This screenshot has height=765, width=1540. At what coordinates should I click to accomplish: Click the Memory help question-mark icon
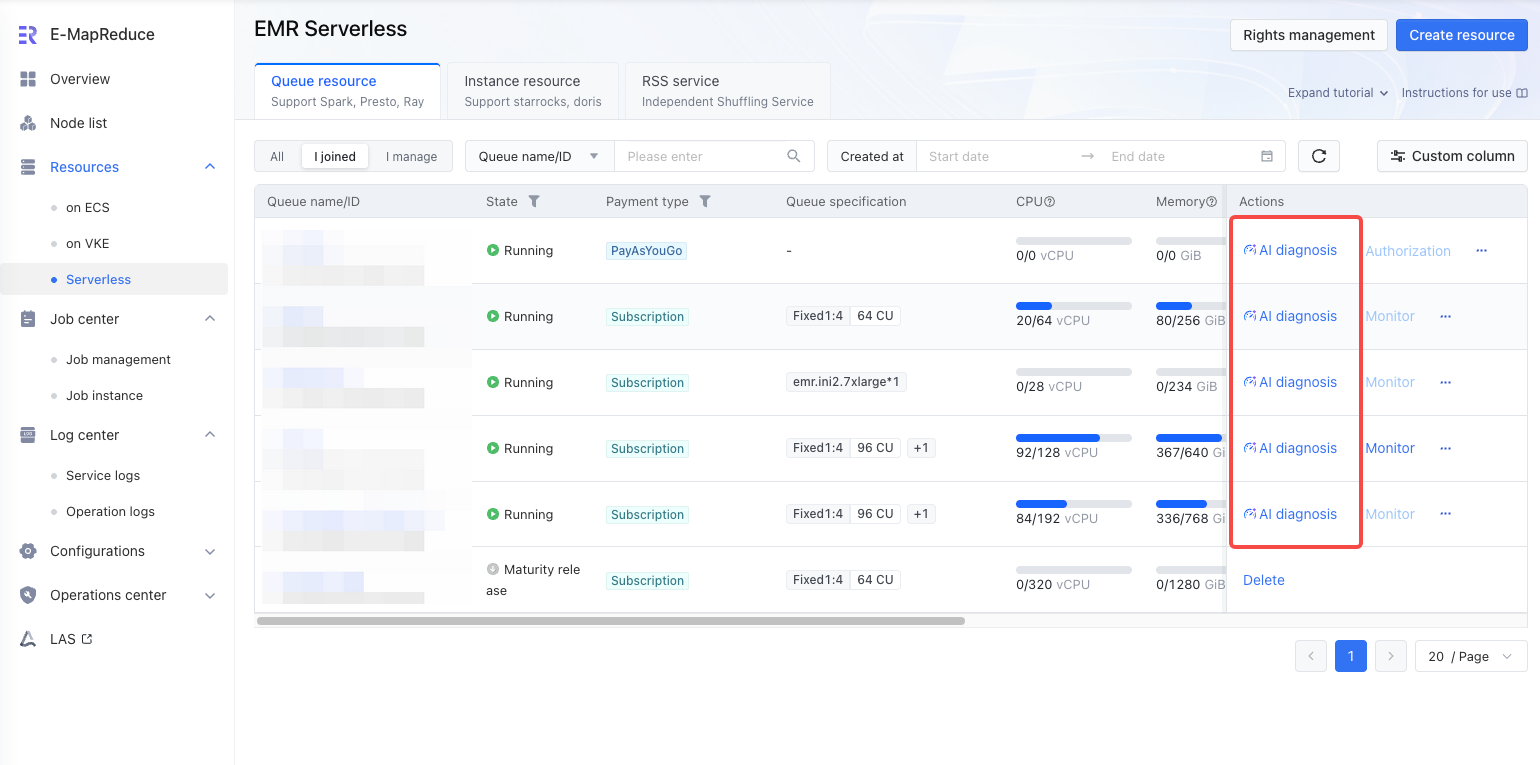point(1212,201)
